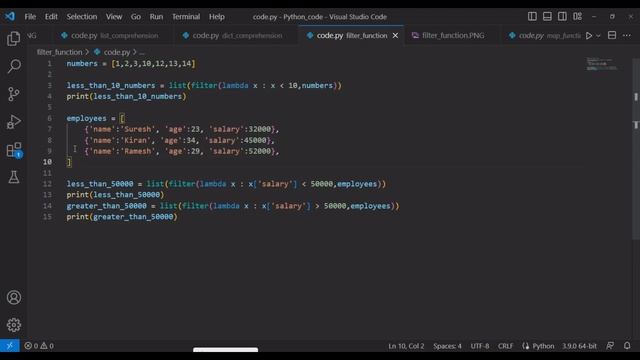Split the editor layout icon
The width and height of the screenshot is (640, 360).
[x=612, y=36]
